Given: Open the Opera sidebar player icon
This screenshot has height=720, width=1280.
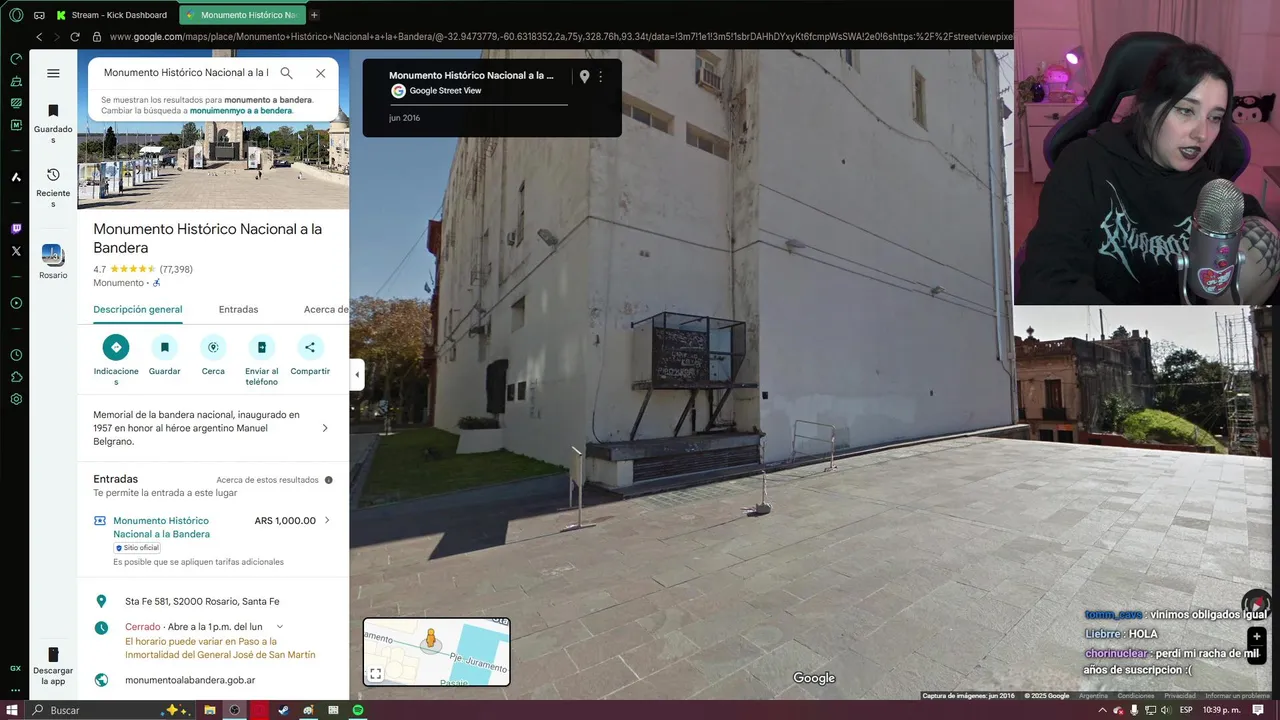Looking at the screenshot, I should coord(16,303).
